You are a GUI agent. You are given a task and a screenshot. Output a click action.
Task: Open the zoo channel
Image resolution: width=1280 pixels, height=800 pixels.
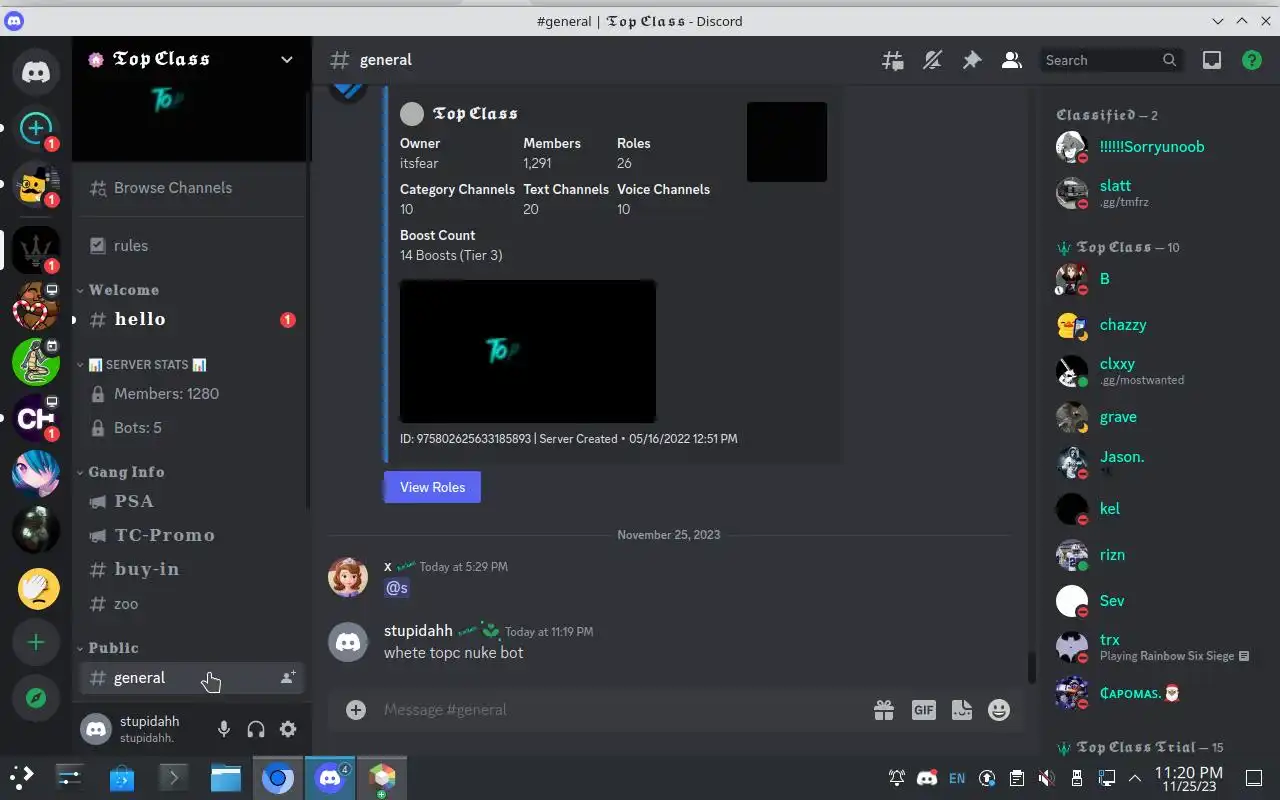click(191, 604)
